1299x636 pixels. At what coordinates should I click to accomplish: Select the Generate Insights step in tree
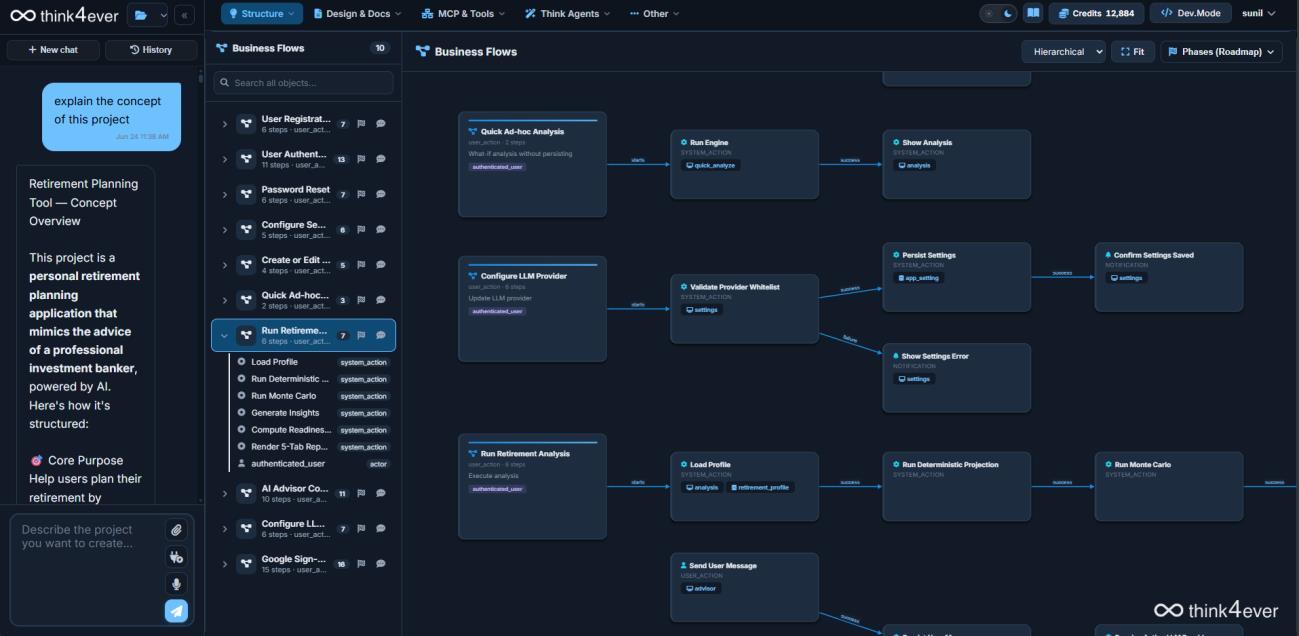coord(312,413)
